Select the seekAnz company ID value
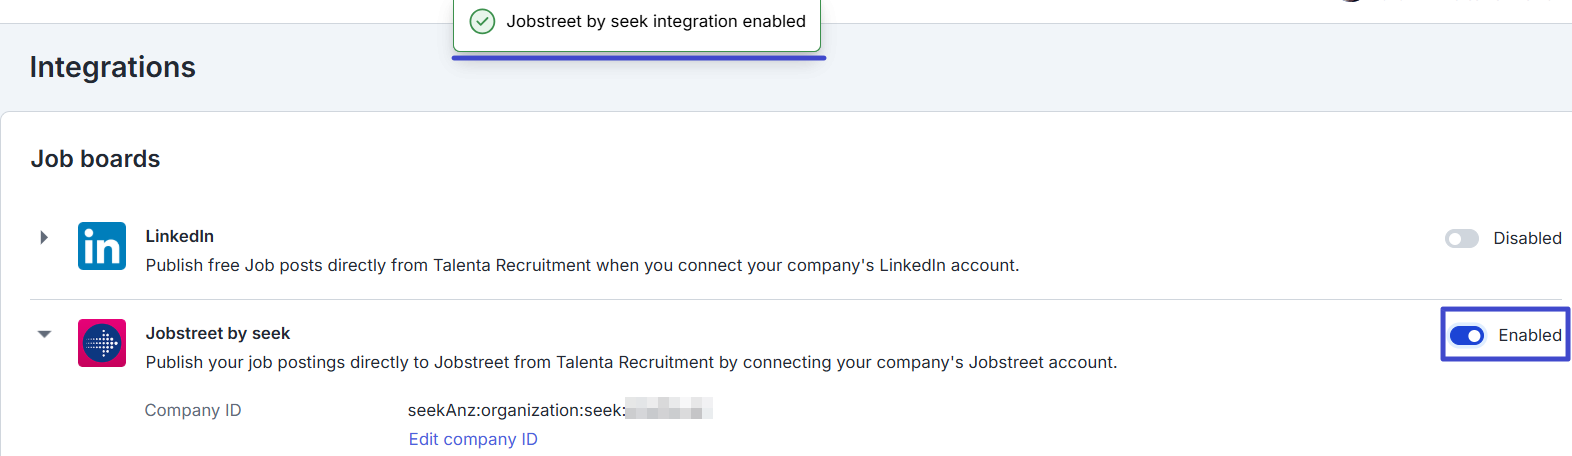This screenshot has width=1572, height=456. tap(560, 410)
